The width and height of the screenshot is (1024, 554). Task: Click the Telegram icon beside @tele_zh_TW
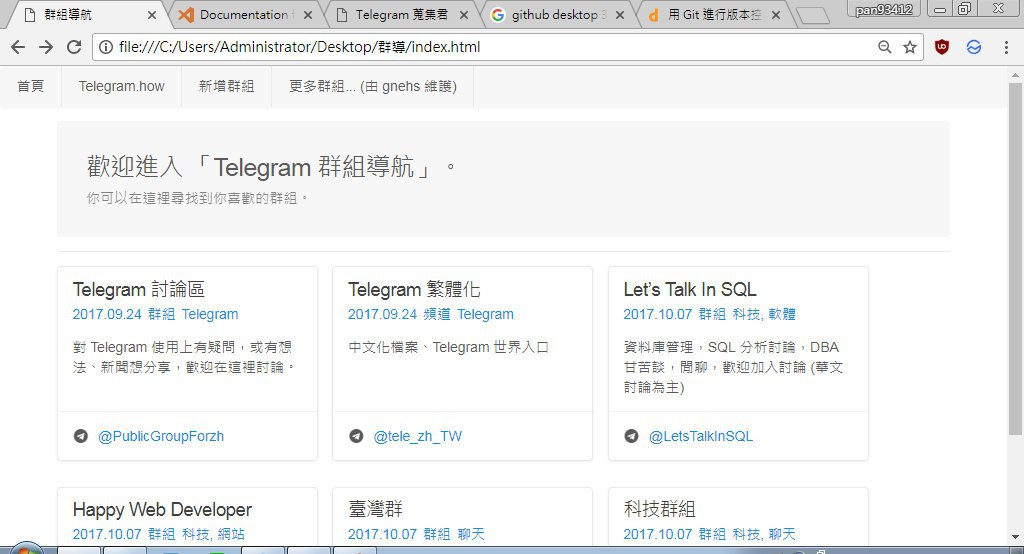point(356,436)
